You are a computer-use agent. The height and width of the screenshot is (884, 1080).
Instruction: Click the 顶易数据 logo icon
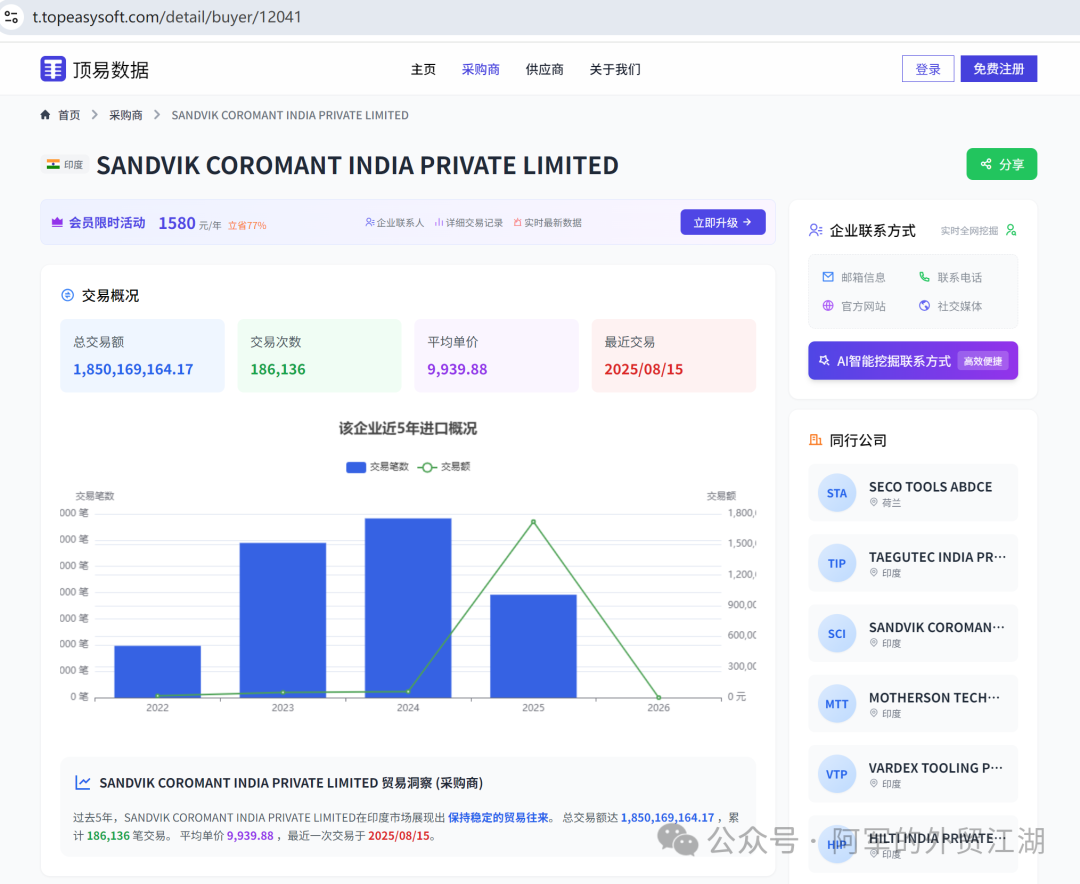coord(52,69)
